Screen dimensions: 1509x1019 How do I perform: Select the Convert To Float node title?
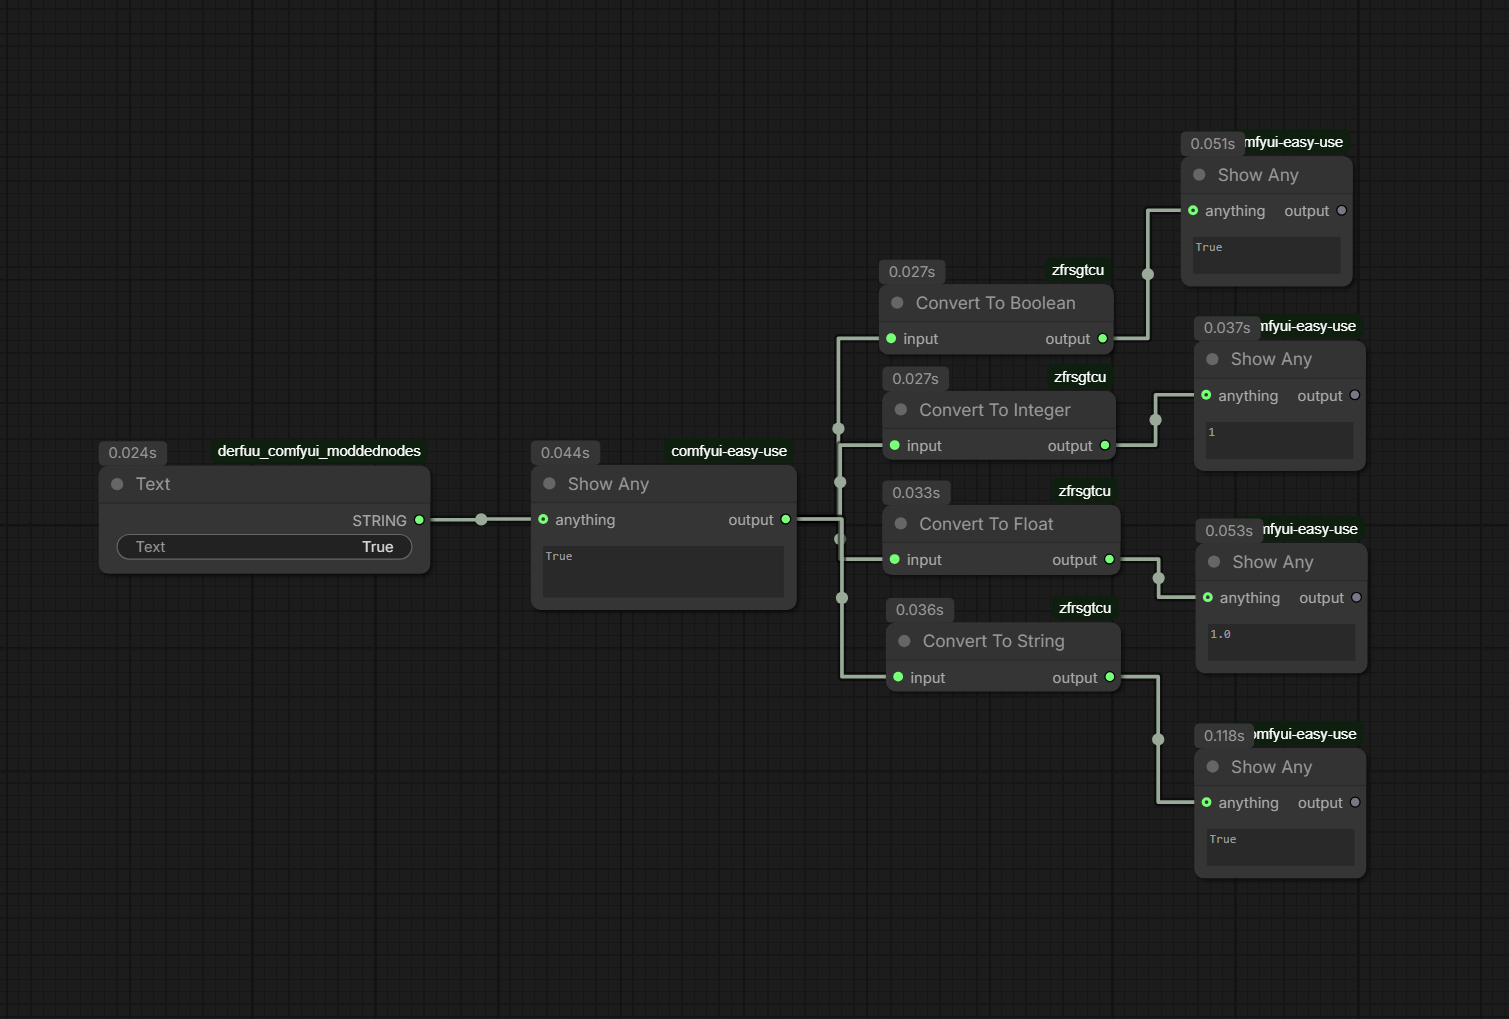pos(986,524)
